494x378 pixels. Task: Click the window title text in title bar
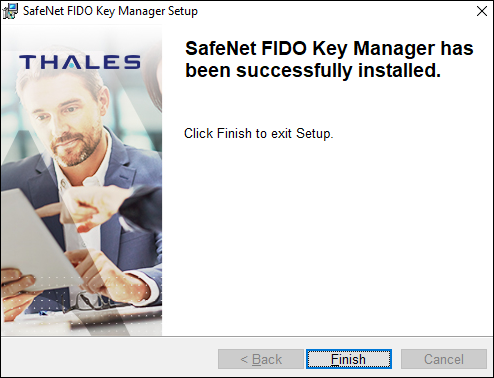[x=110, y=11]
